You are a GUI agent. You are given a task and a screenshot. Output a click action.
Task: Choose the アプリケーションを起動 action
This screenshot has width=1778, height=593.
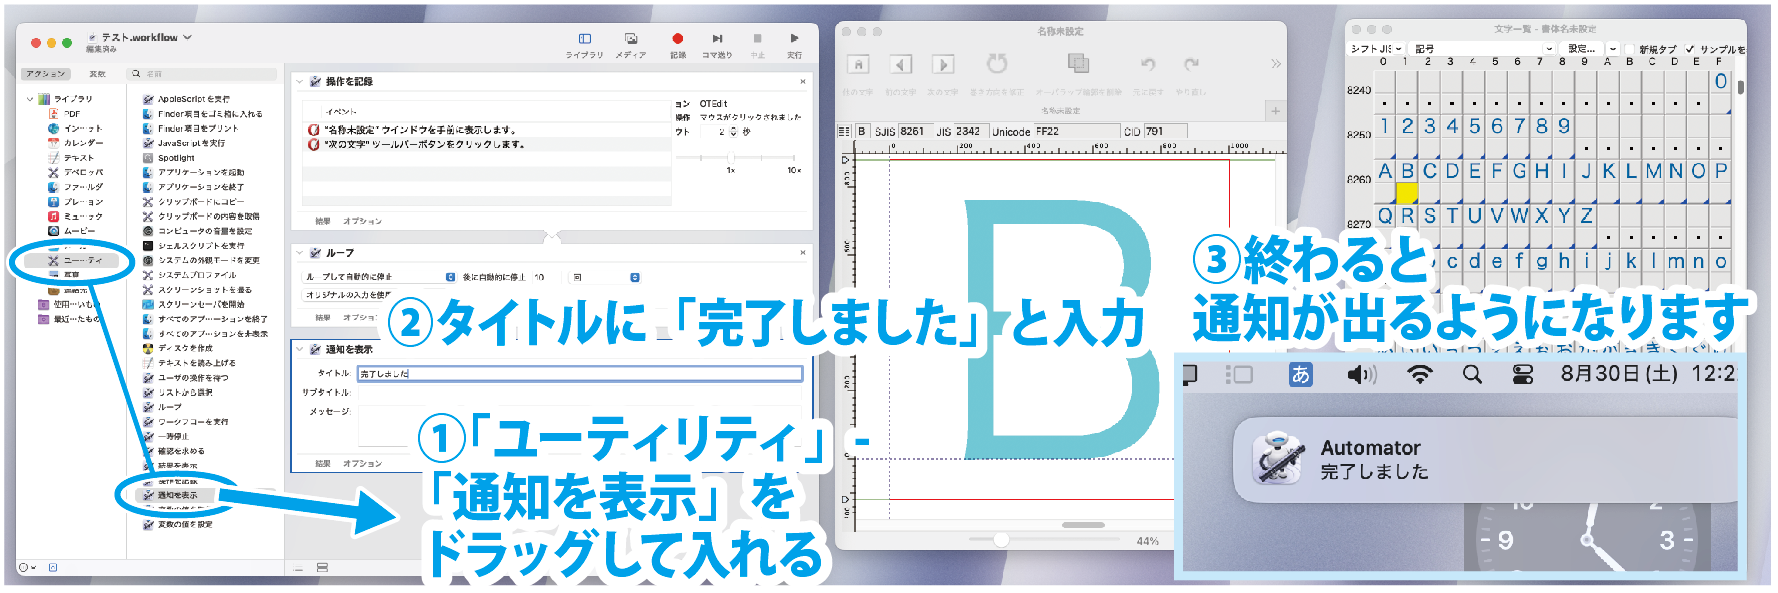194,172
